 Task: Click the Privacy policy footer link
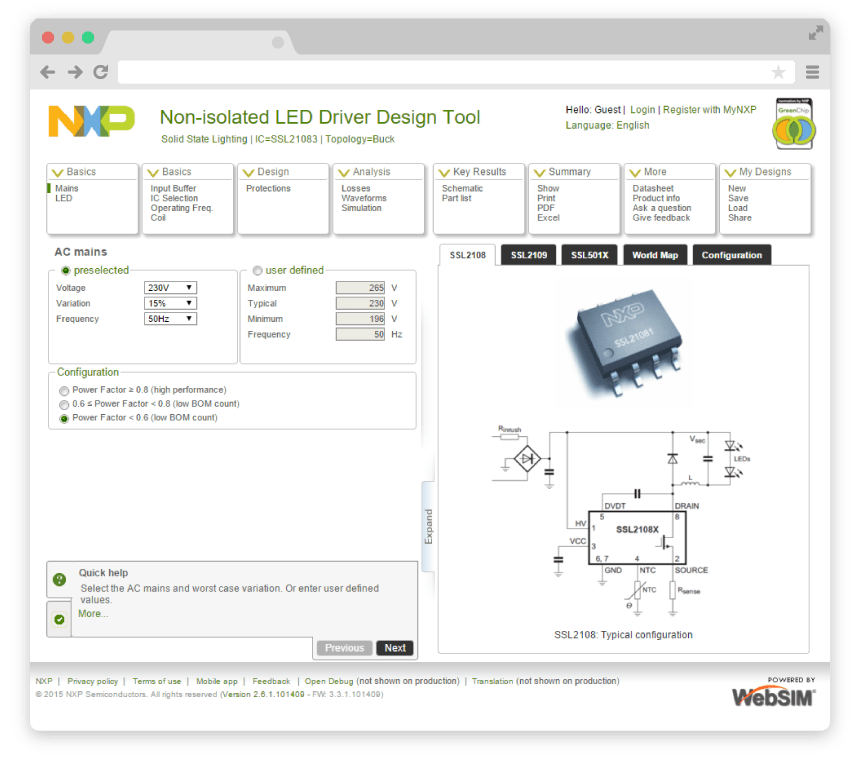pos(93,682)
